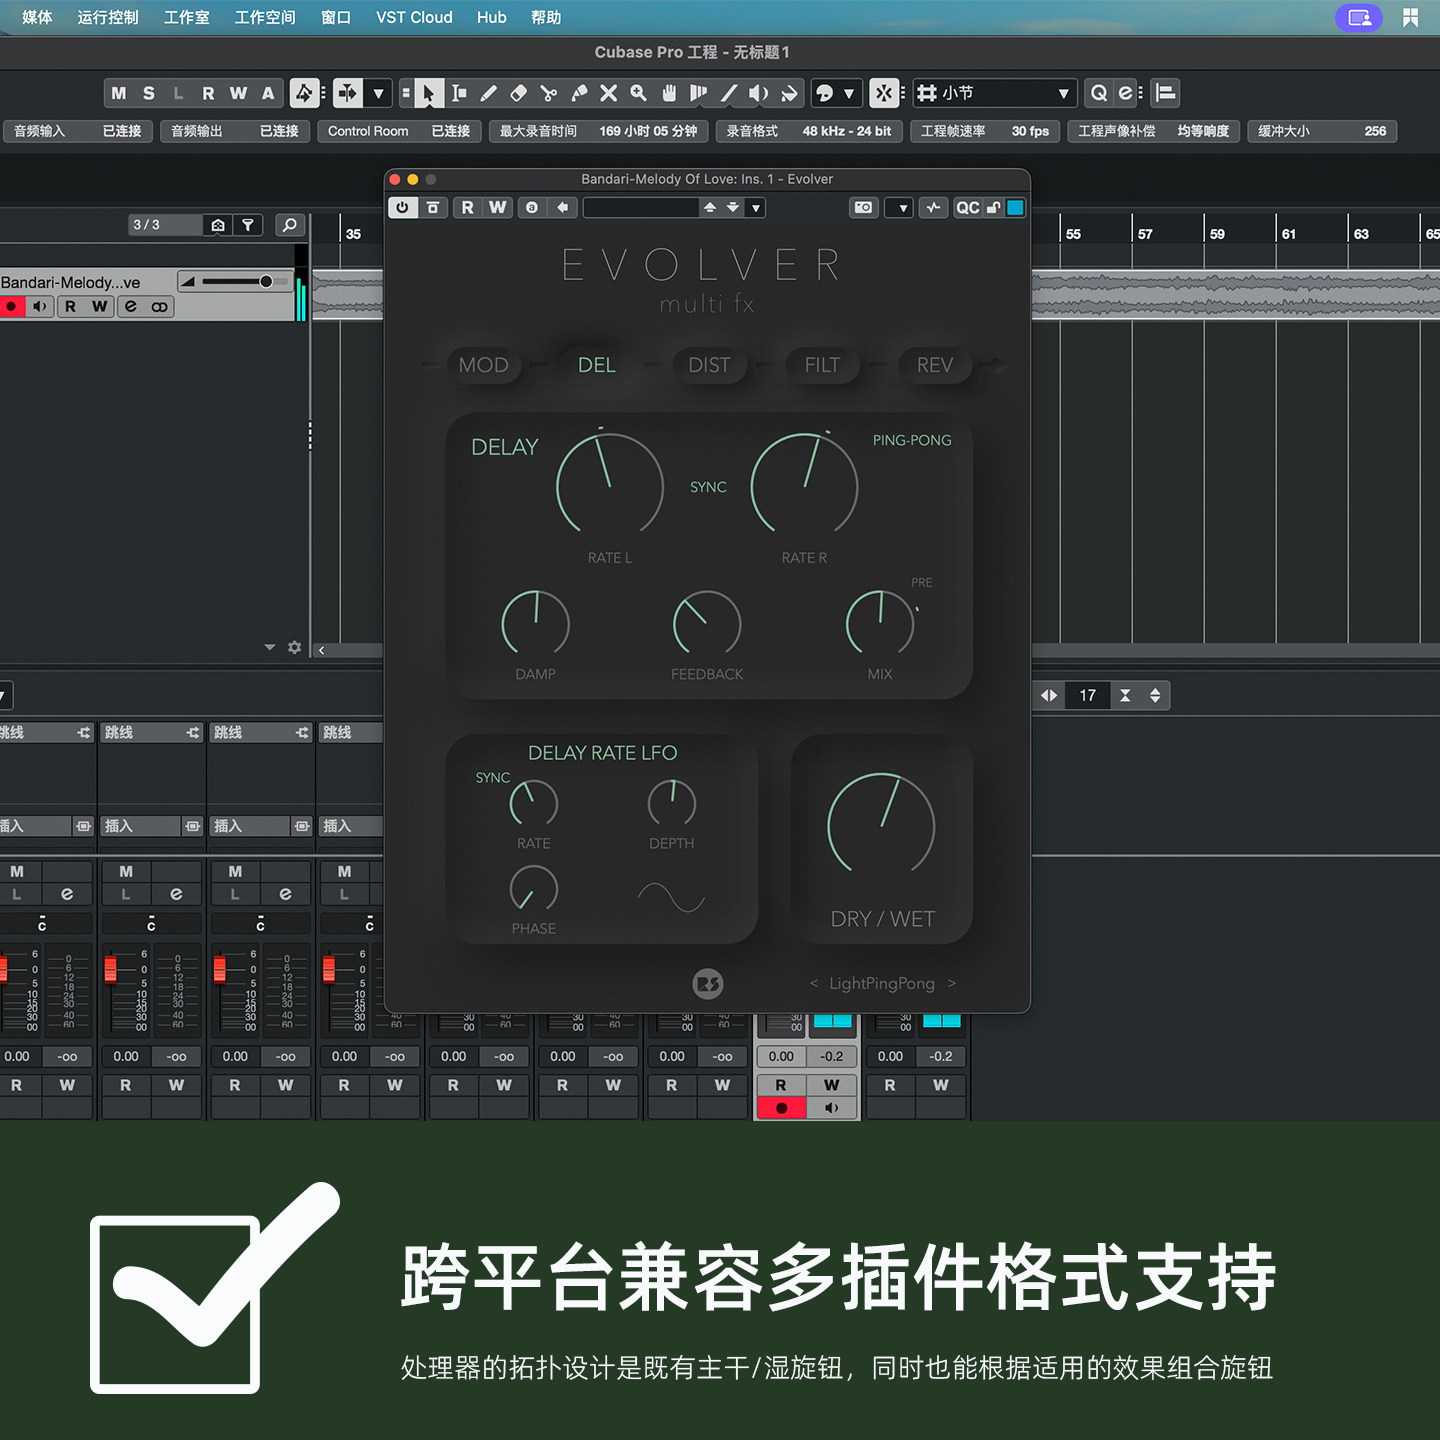
Task: Open the Hub menu
Action: coord(491,17)
